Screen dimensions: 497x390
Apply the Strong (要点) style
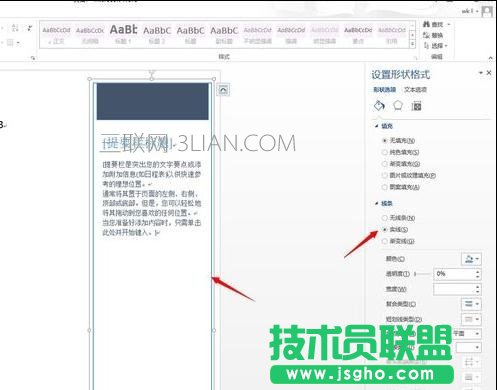coord(358,35)
